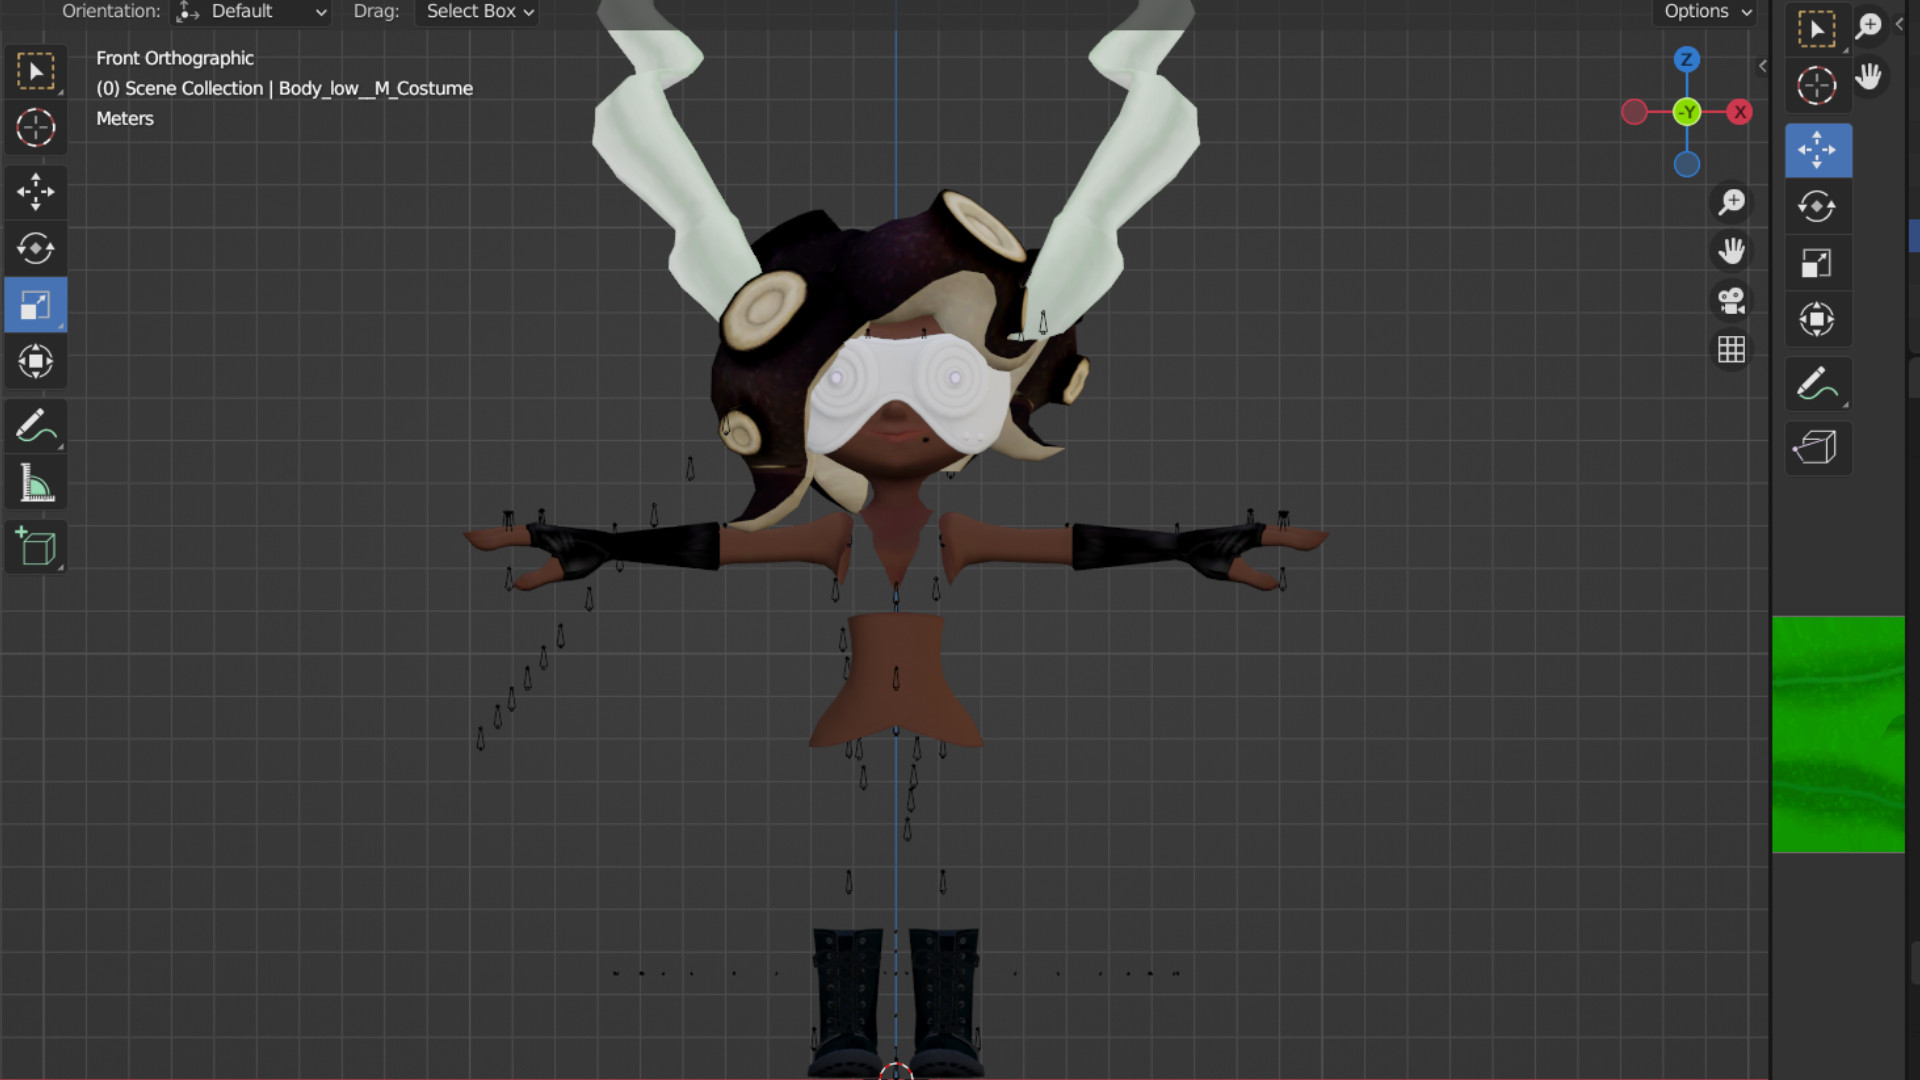The width and height of the screenshot is (1920, 1080).
Task: Select the Rotate tool in left toolbar
Action: 36,248
